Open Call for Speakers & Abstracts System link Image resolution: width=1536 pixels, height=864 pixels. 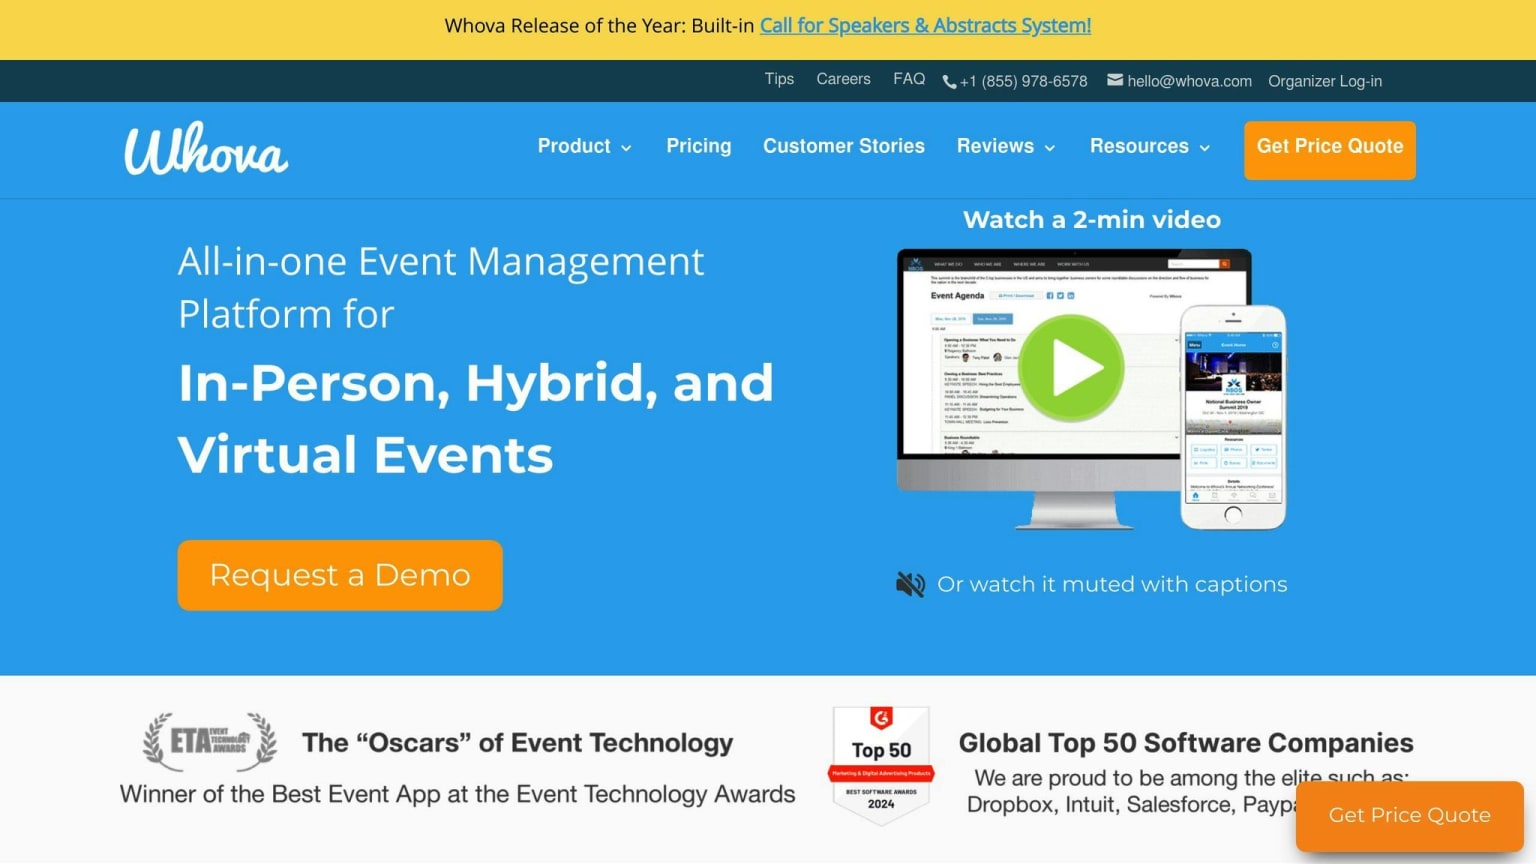925,25
